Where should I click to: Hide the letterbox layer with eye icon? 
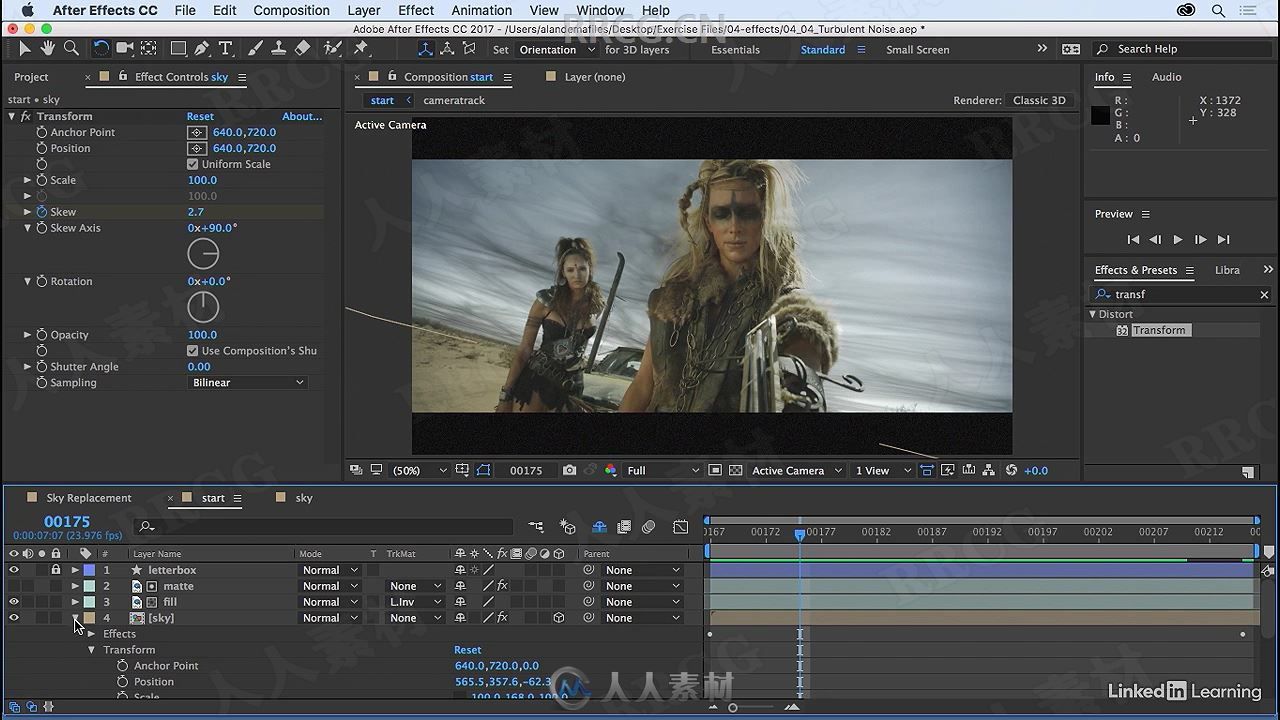[14, 570]
